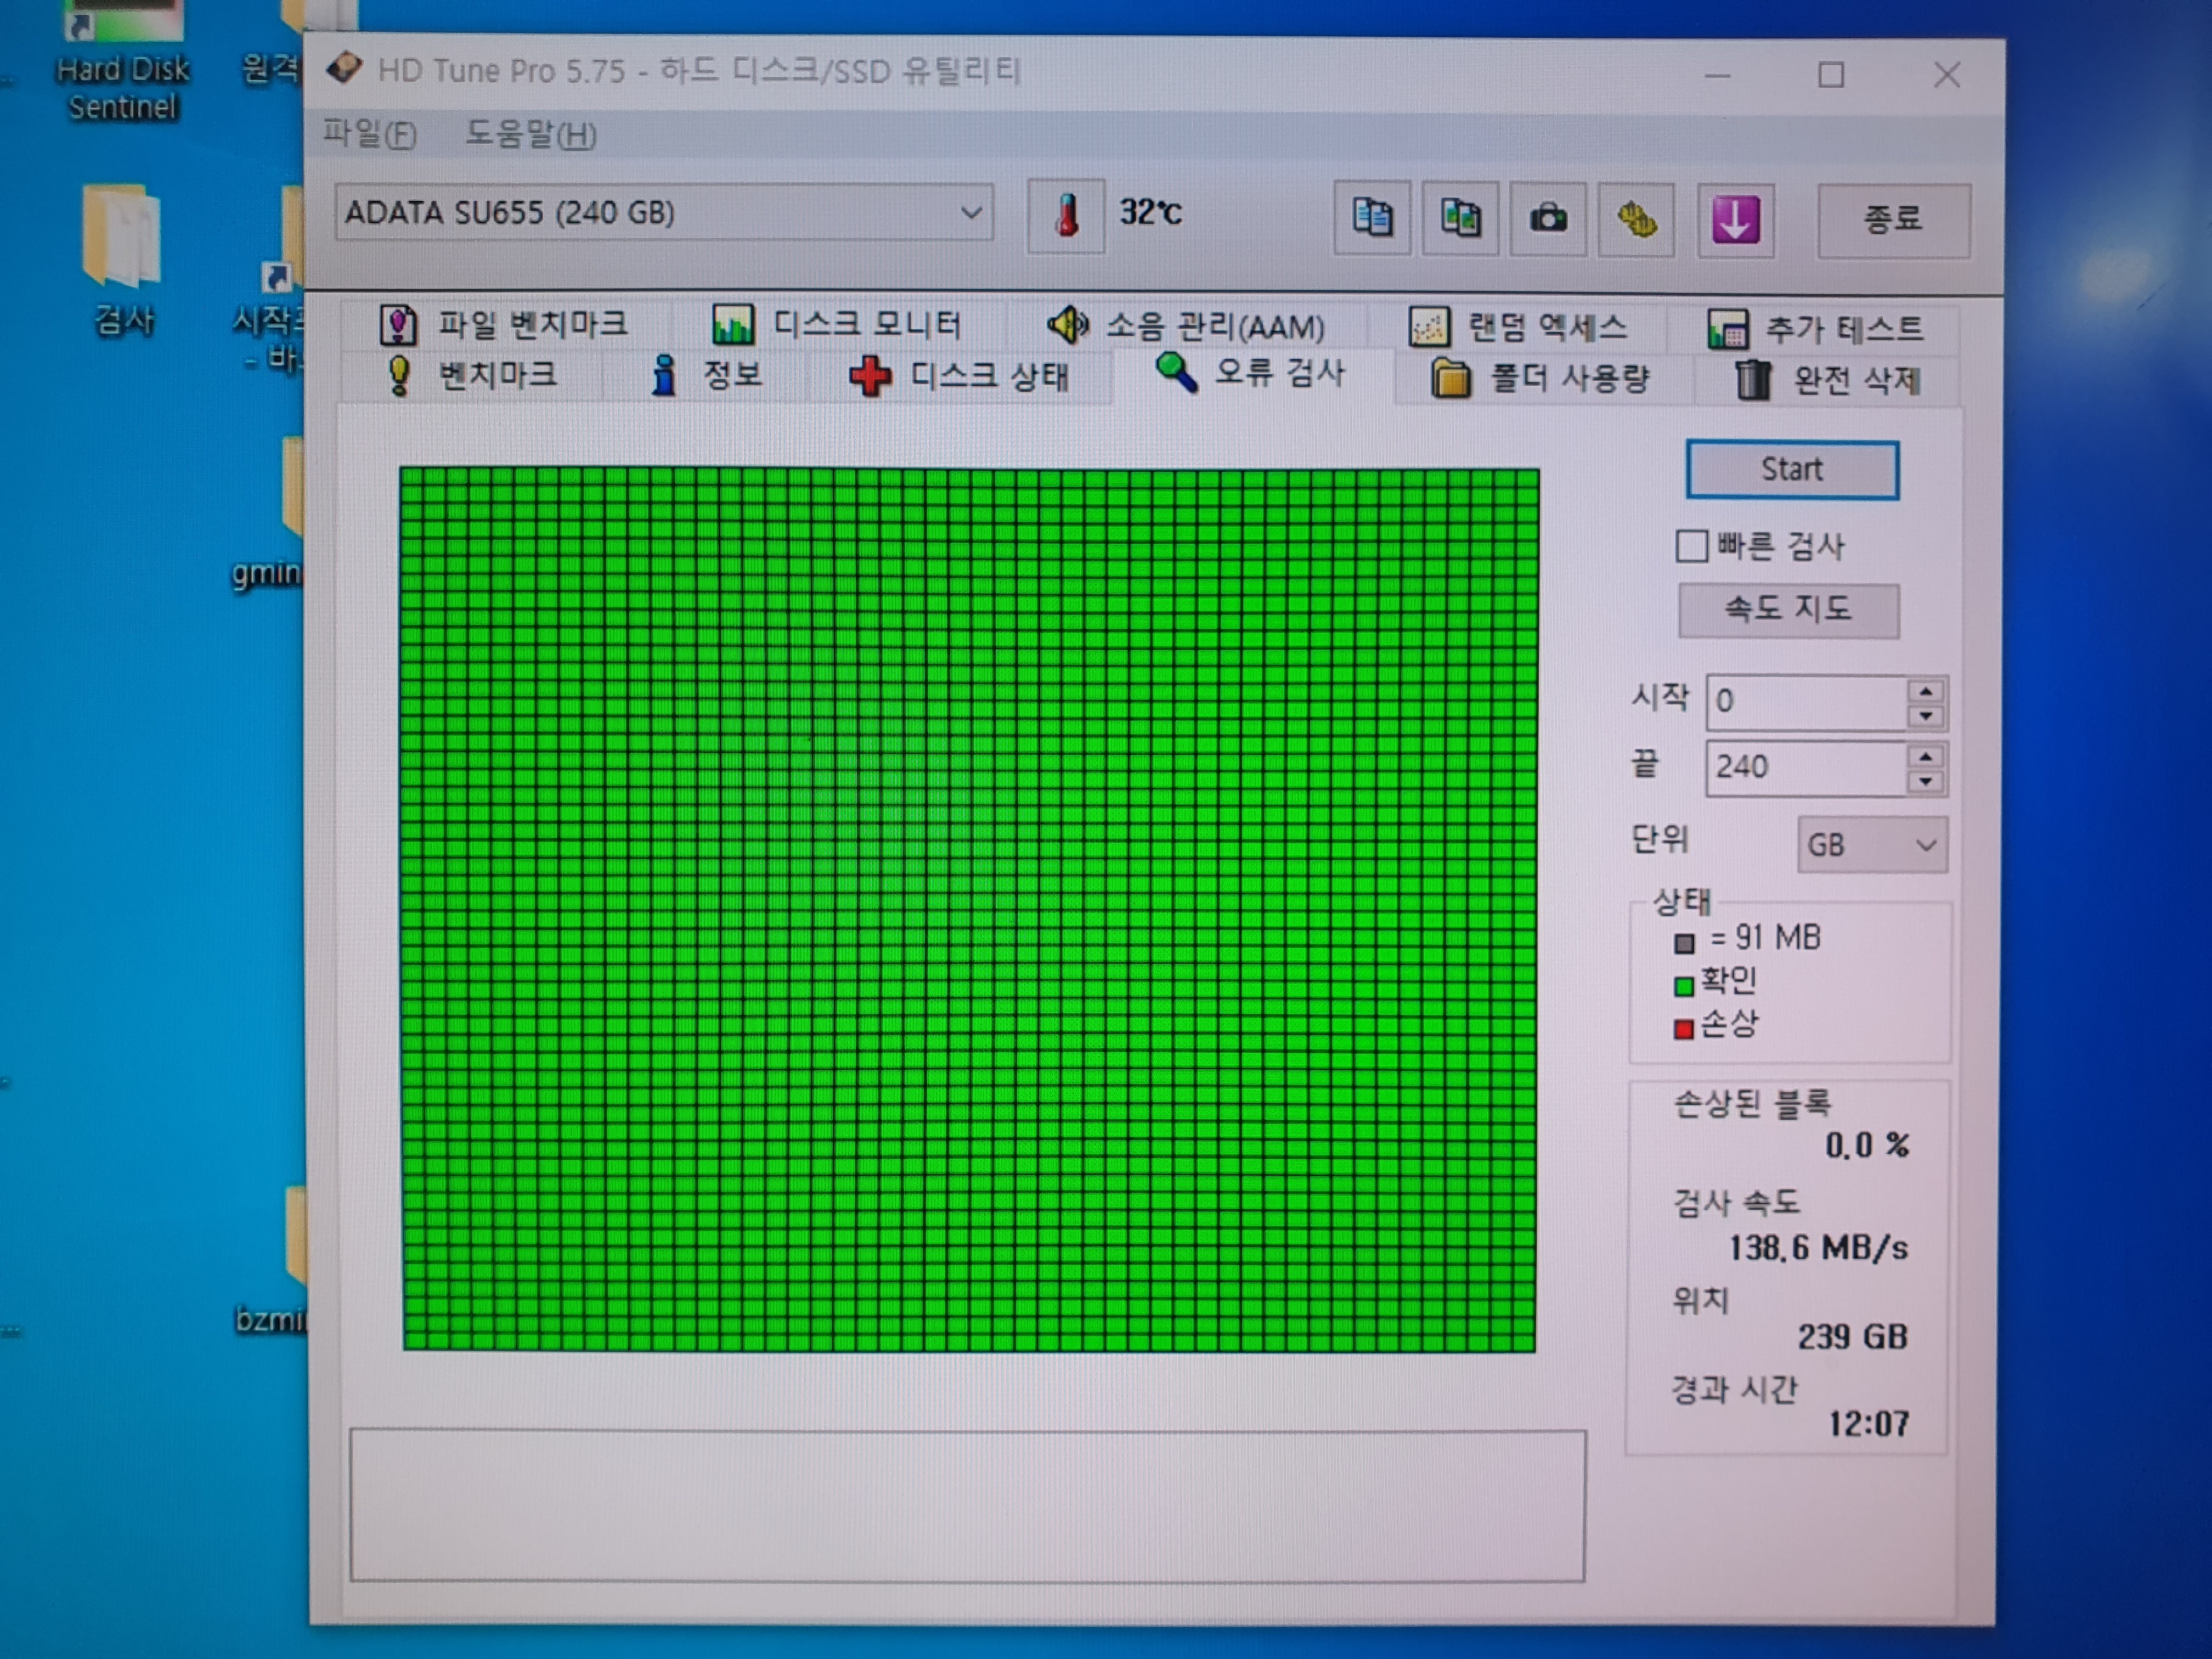
Task: Click the Start button
Action: 1792,469
